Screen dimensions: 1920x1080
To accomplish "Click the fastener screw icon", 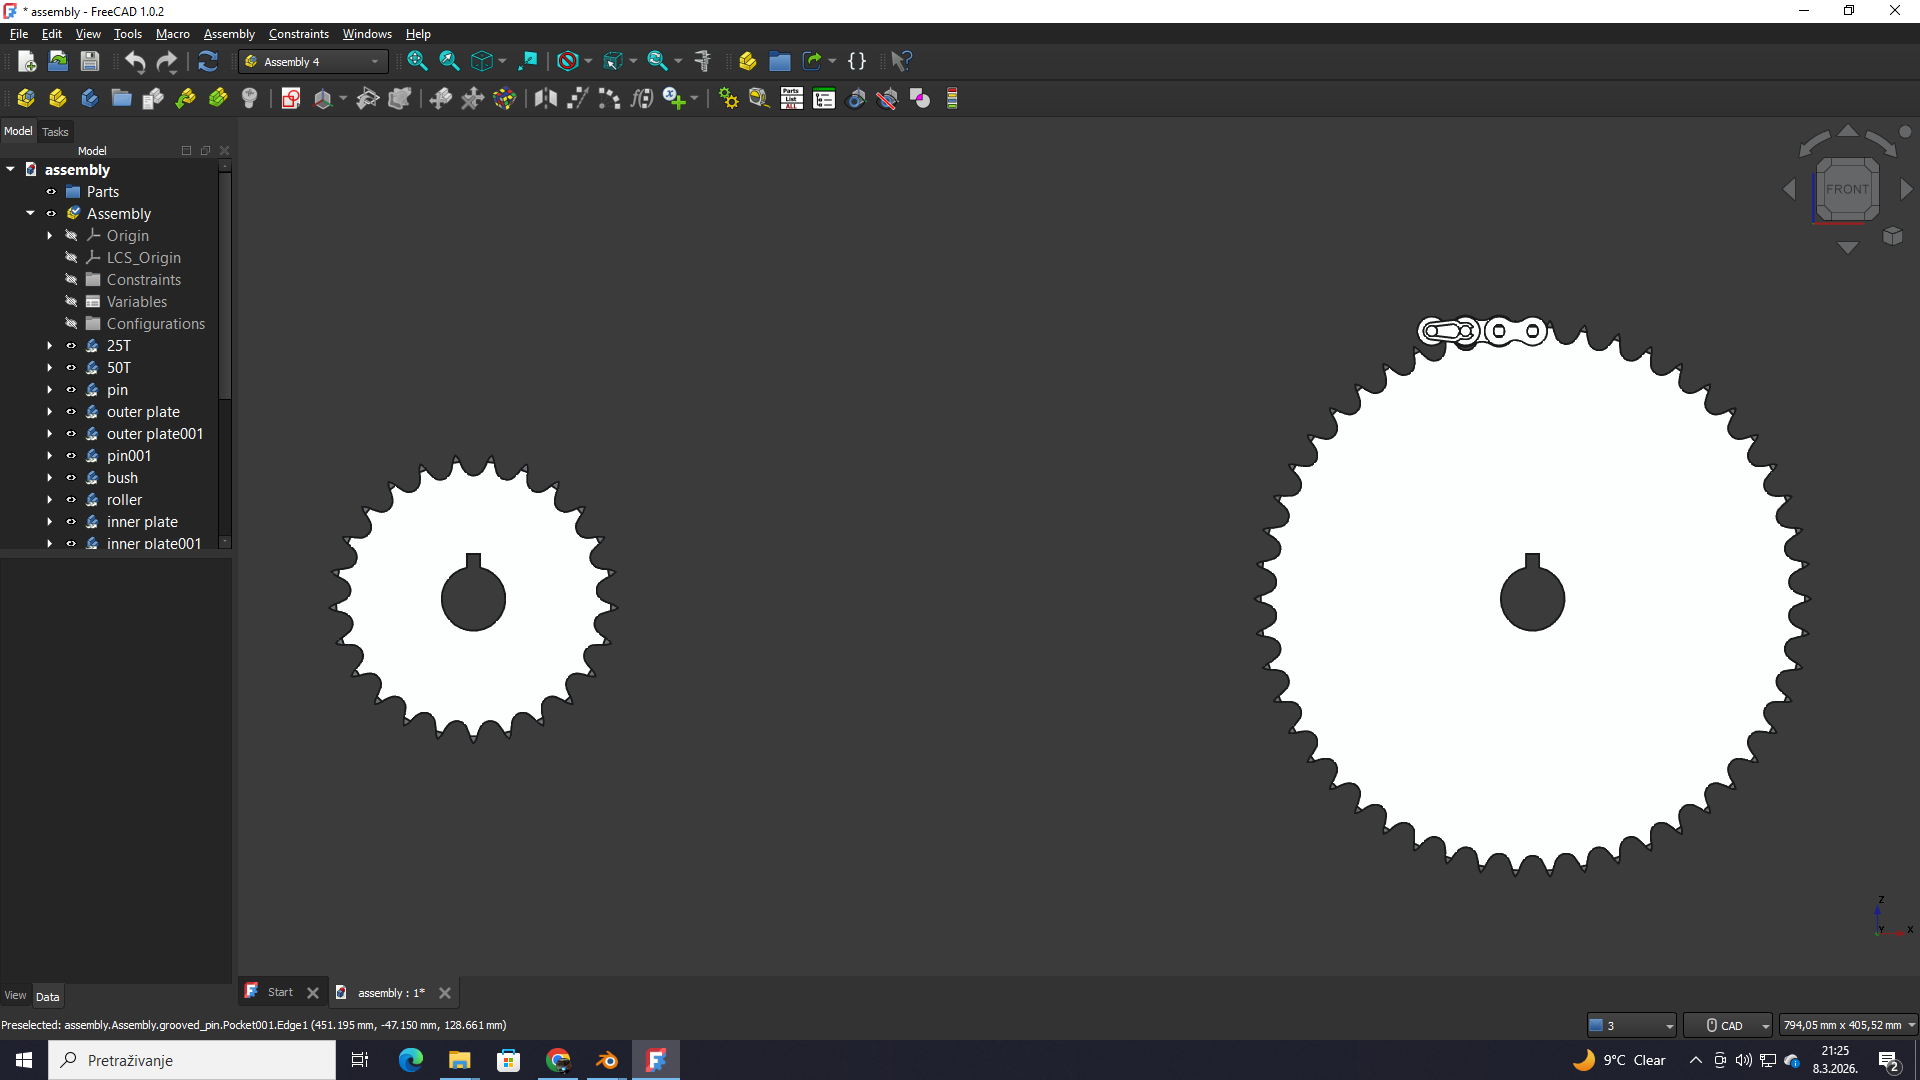I will coord(249,99).
